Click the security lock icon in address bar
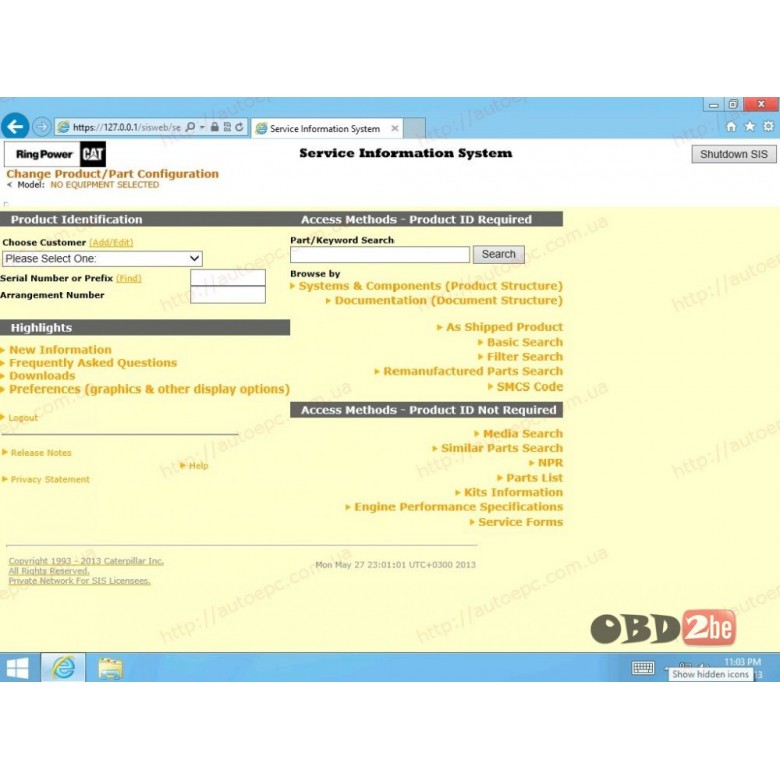This screenshot has width=780, height=780. point(214,127)
